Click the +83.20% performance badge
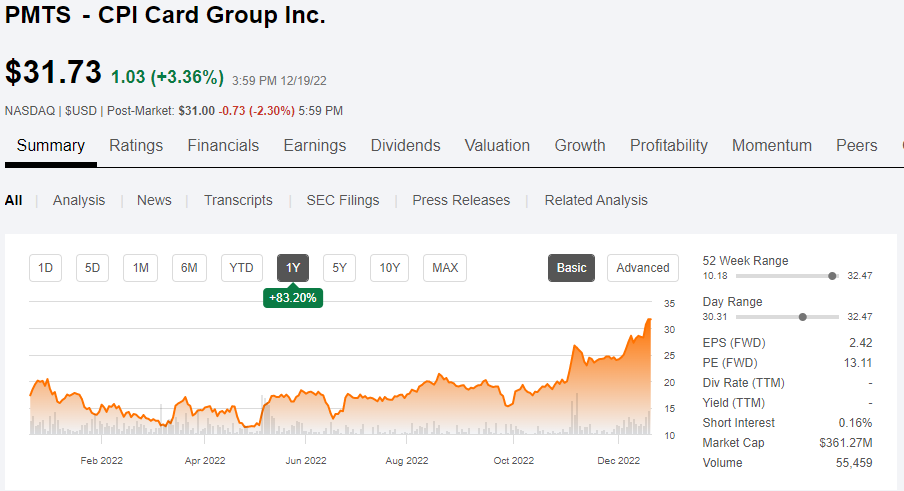This screenshot has height=491, width=904. point(293,298)
